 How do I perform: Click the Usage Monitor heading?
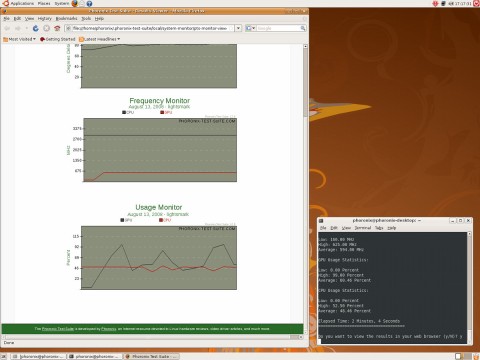coord(159,207)
